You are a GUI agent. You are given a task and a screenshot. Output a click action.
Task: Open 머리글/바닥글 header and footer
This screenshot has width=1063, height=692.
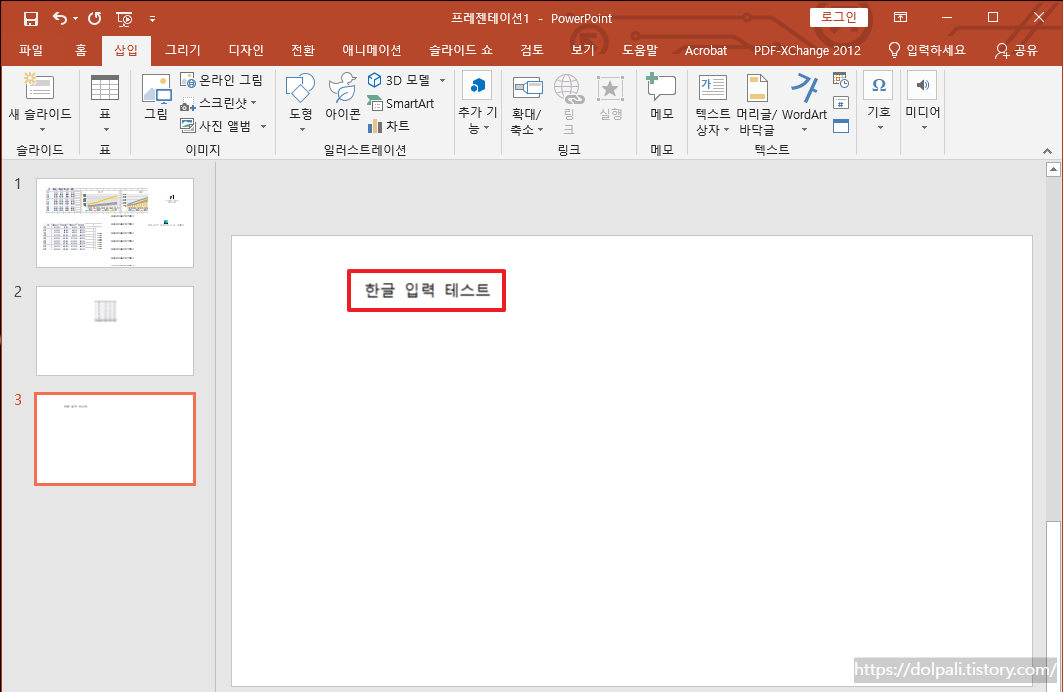(757, 103)
